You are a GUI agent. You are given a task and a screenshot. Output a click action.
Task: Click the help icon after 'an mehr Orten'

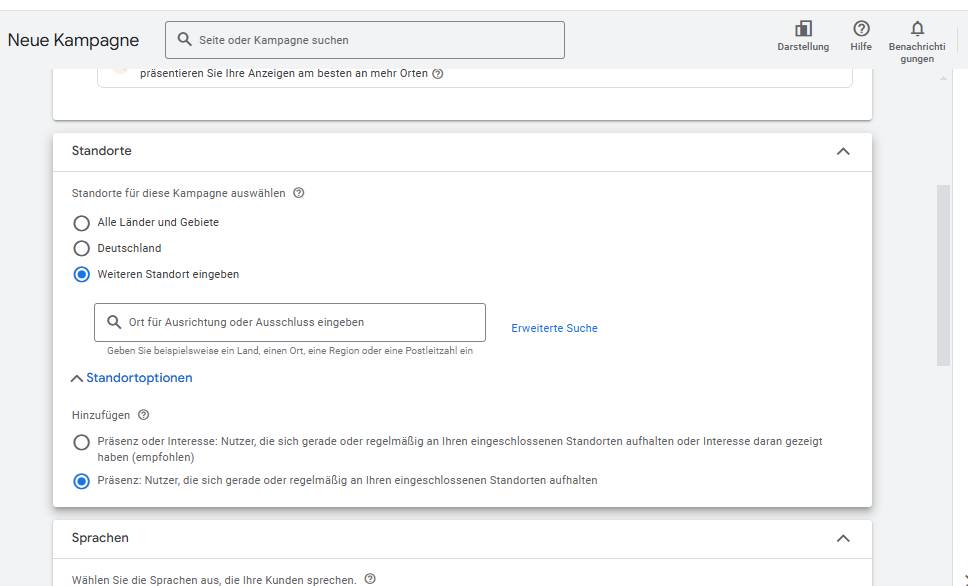point(438,73)
